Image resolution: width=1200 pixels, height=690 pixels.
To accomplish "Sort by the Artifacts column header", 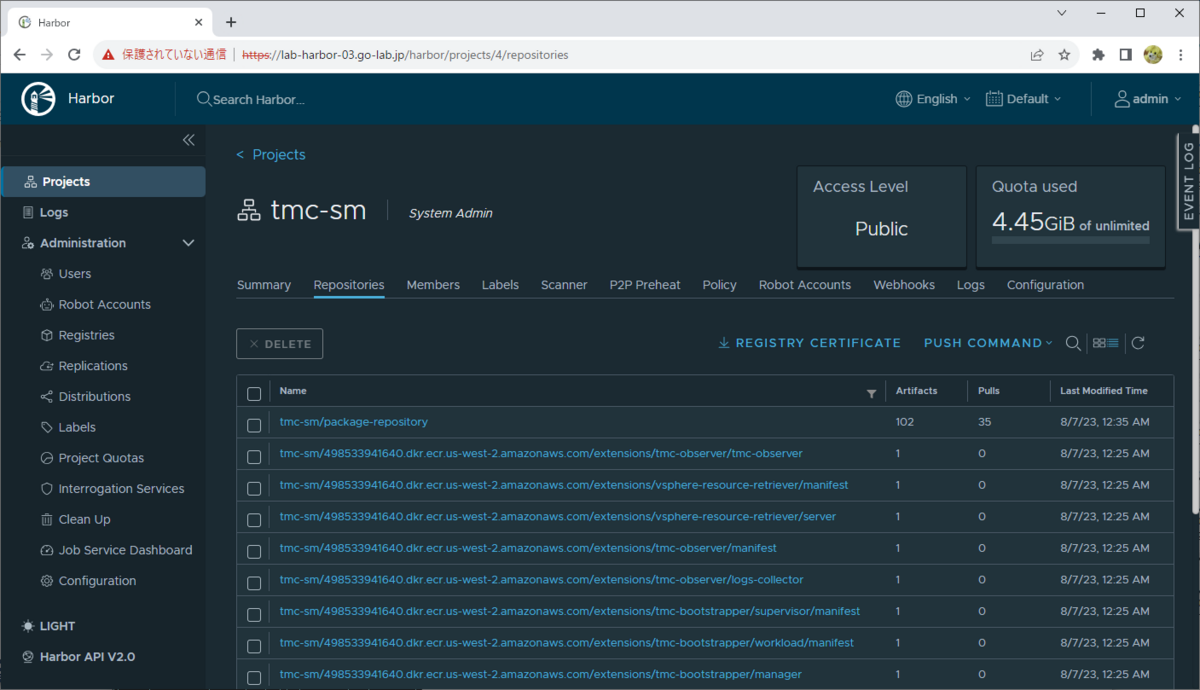I will (917, 391).
